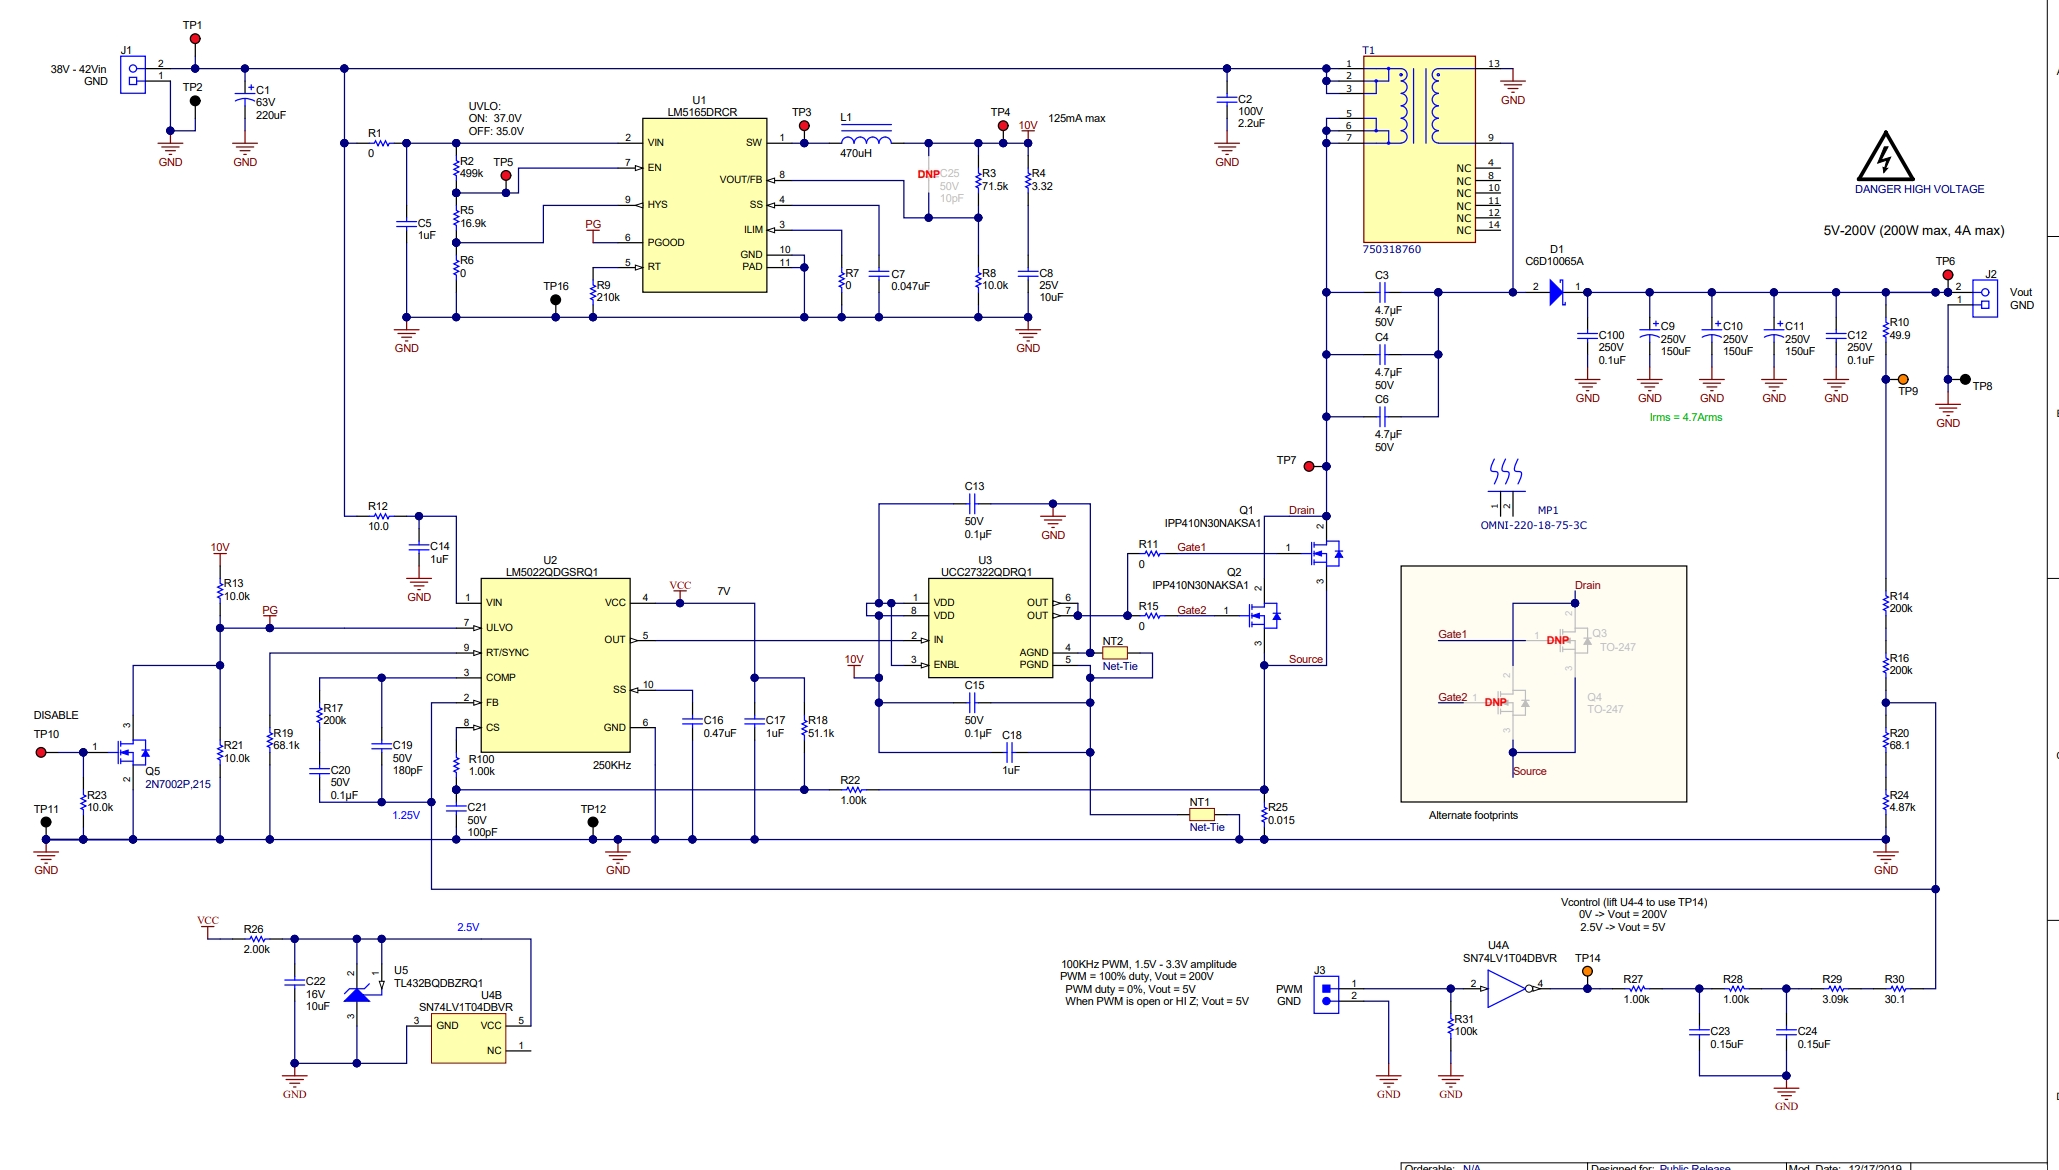
Task: Click the U5 TL432 zener reference symbol
Action: coord(357,994)
